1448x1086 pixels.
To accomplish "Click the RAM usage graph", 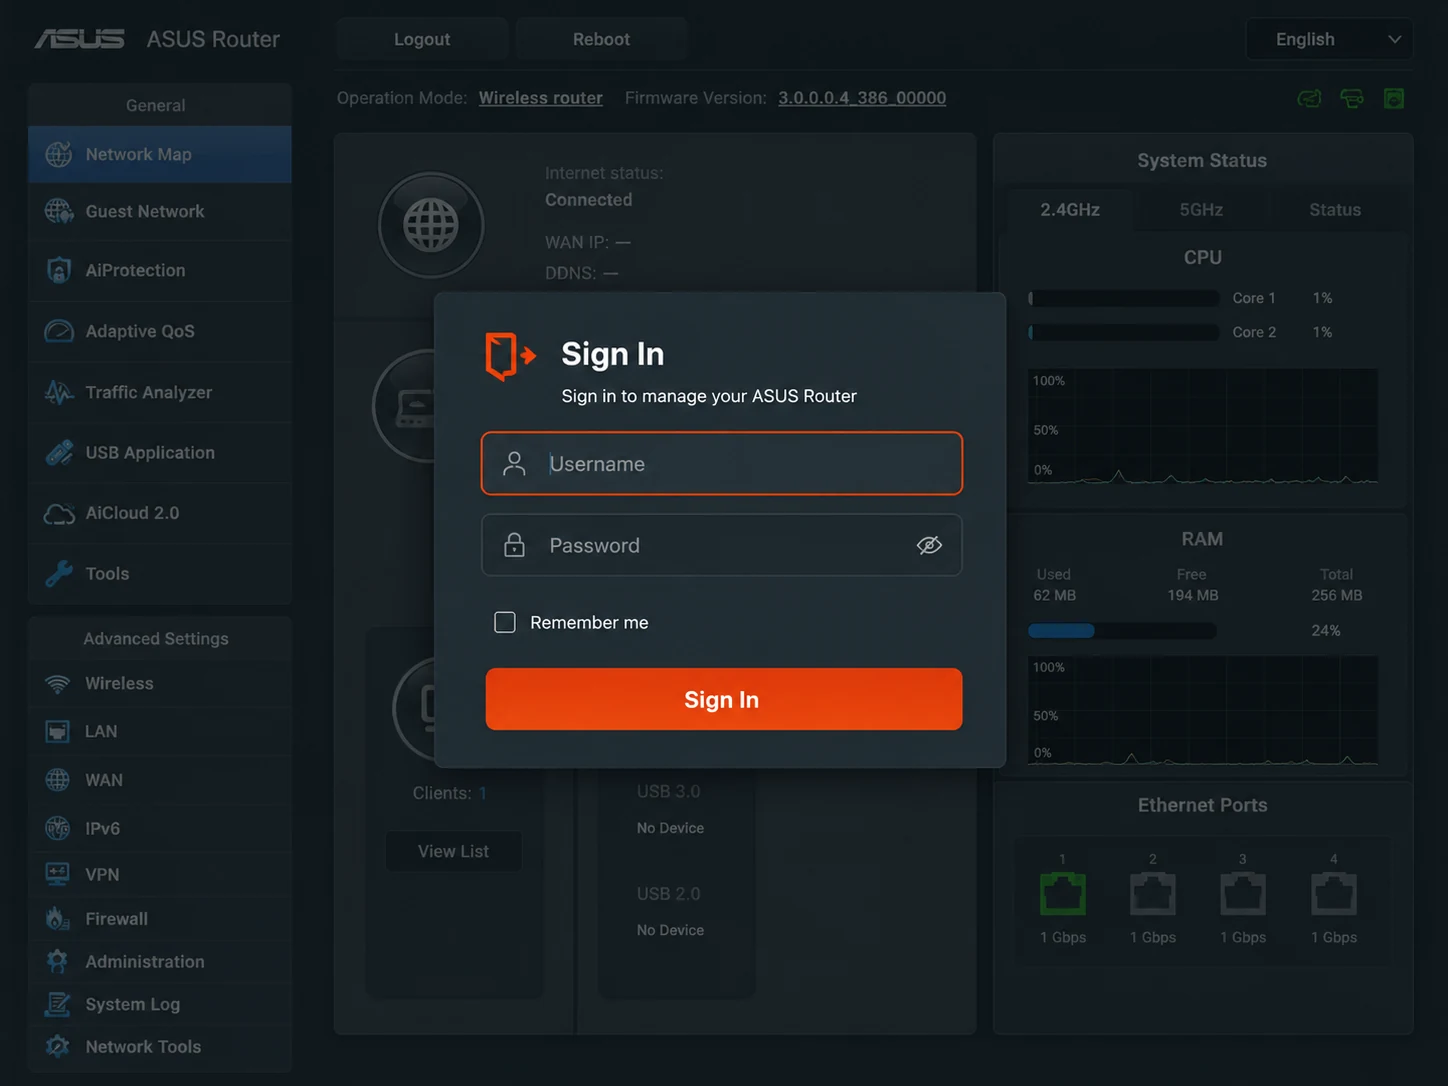I will click(1203, 711).
